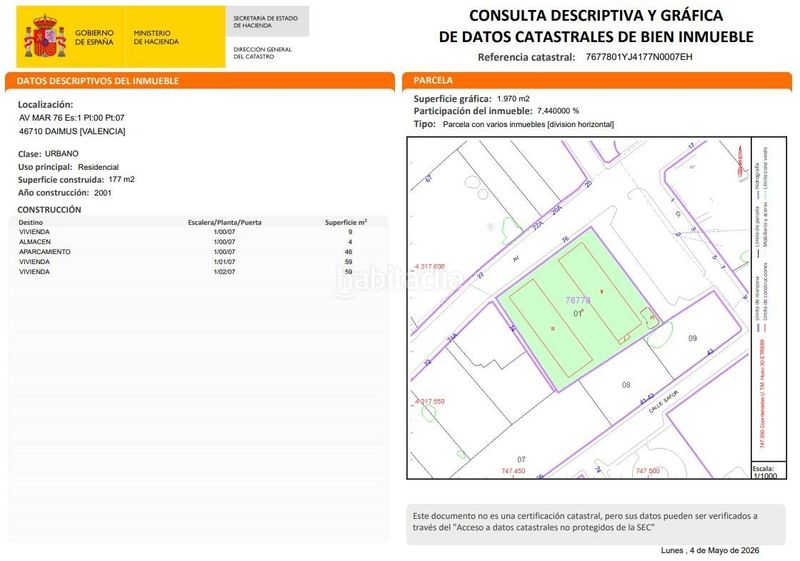Select 'SECRETARÍA DE ESTADO DE HACIENDA' label
The height and width of the screenshot is (561, 800).
coord(265,21)
